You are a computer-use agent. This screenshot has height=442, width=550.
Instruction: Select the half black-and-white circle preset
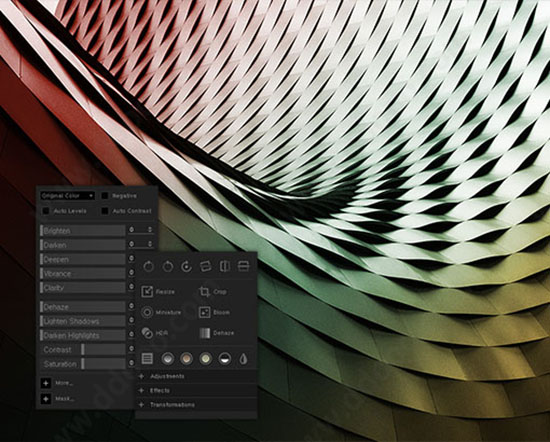(x=224, y=359)
